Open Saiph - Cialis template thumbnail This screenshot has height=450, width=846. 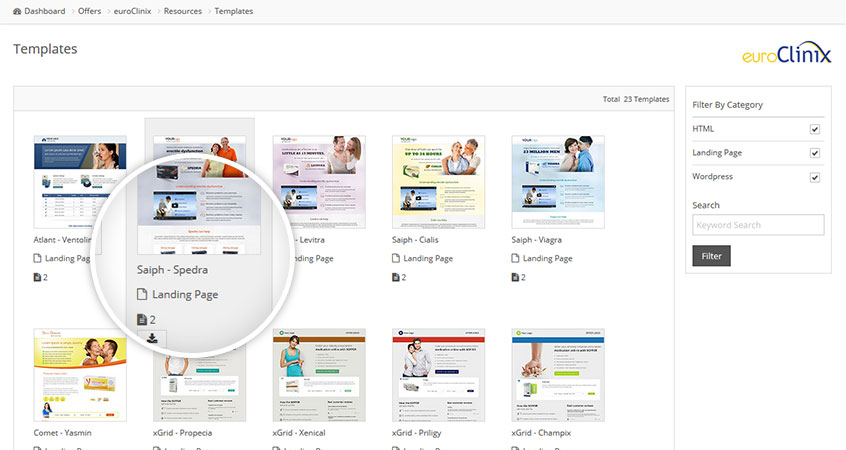439,182
